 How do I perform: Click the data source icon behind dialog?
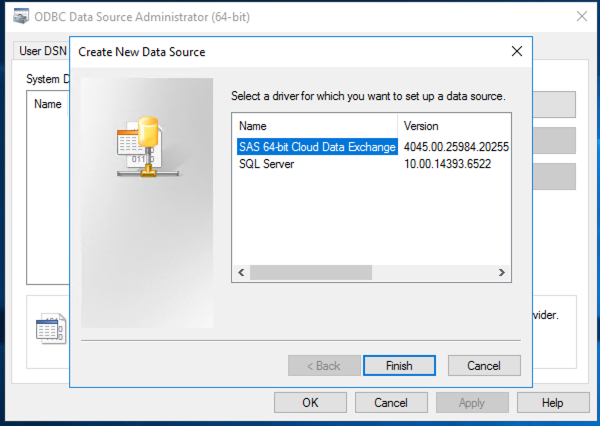pyautogui.click(x=50, y=327)
